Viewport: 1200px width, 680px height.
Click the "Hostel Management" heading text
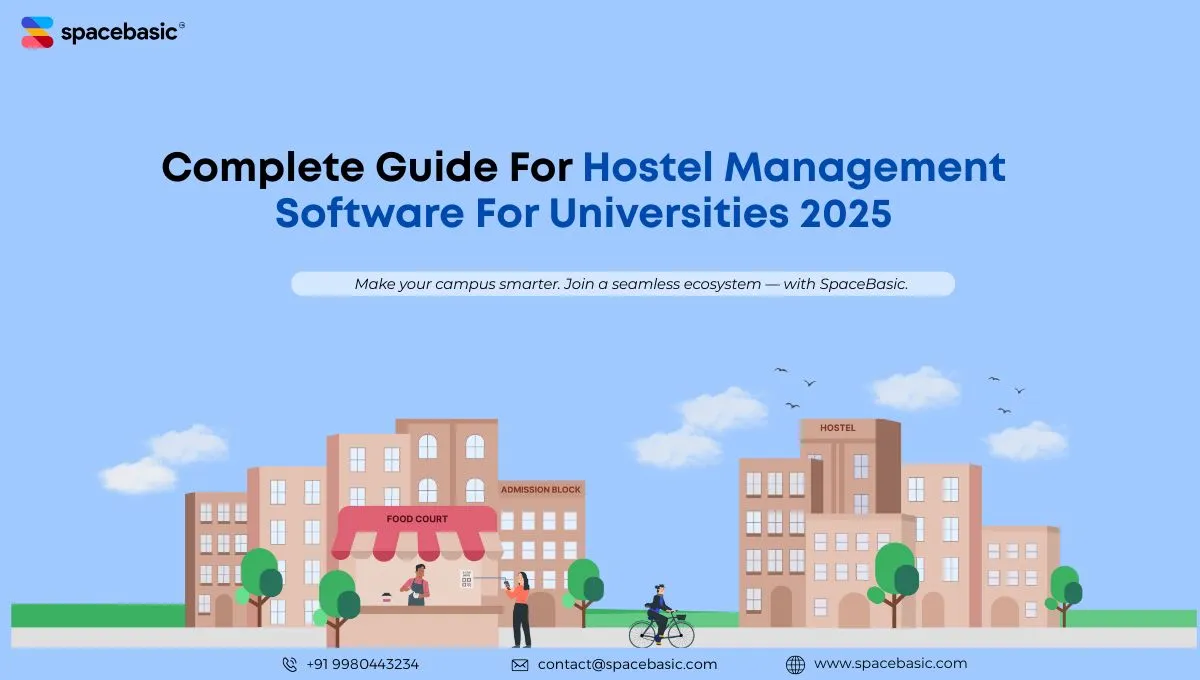795,167
